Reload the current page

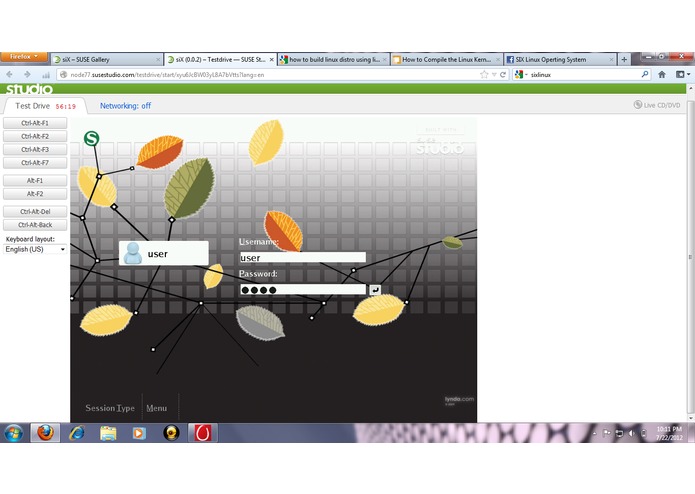(503, 74)
